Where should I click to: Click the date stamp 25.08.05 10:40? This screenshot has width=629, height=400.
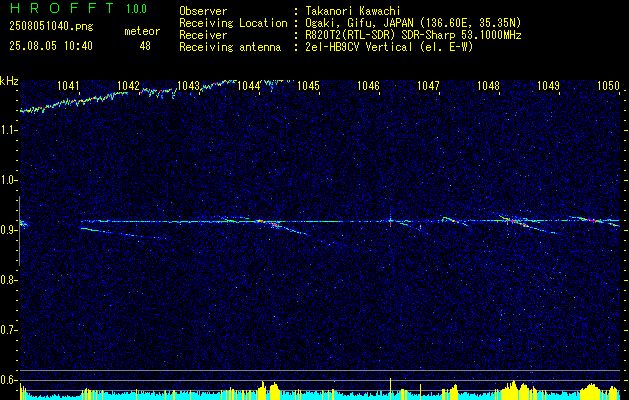click(51, 46)
